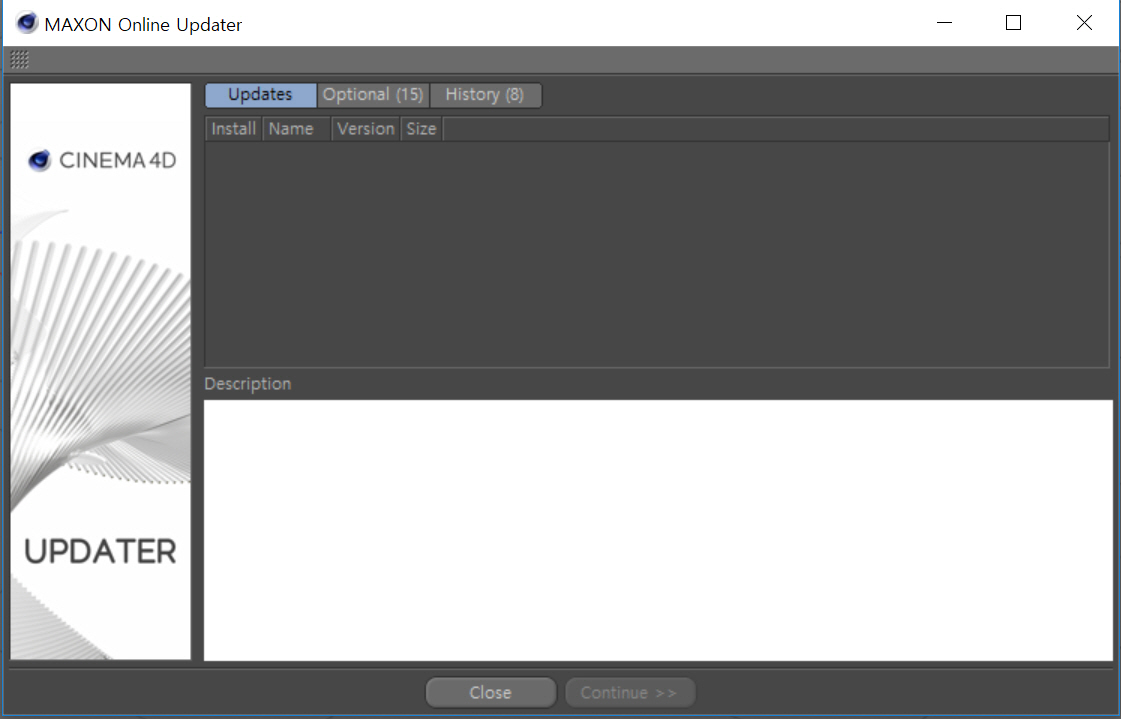Click the grid grip icon in toolbar
Screen dimensions: 1121x719
coord(19,60)
